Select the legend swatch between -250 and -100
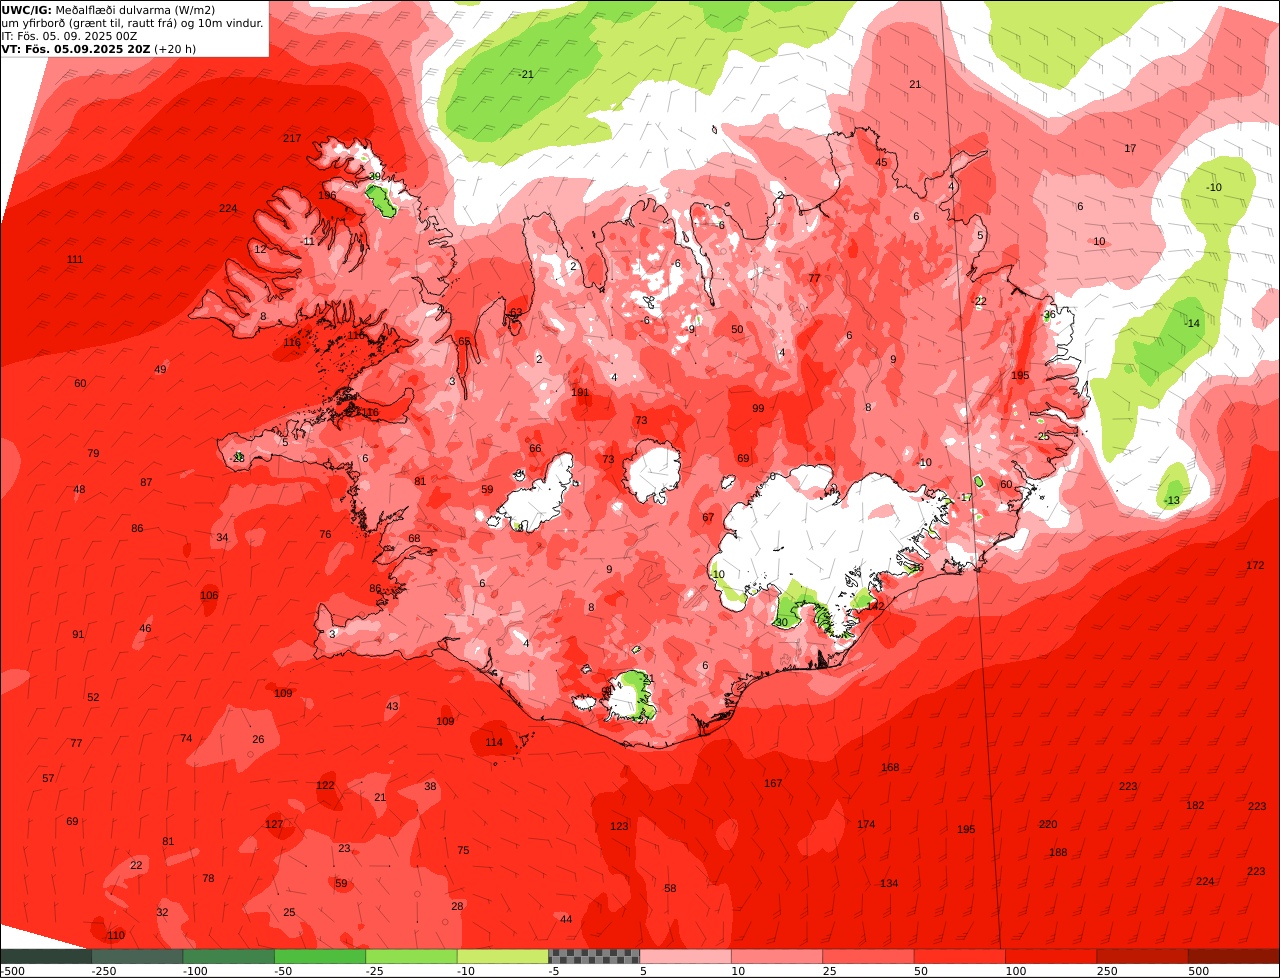This screenshot has width=1280, height=978. [x=137, y=956]
